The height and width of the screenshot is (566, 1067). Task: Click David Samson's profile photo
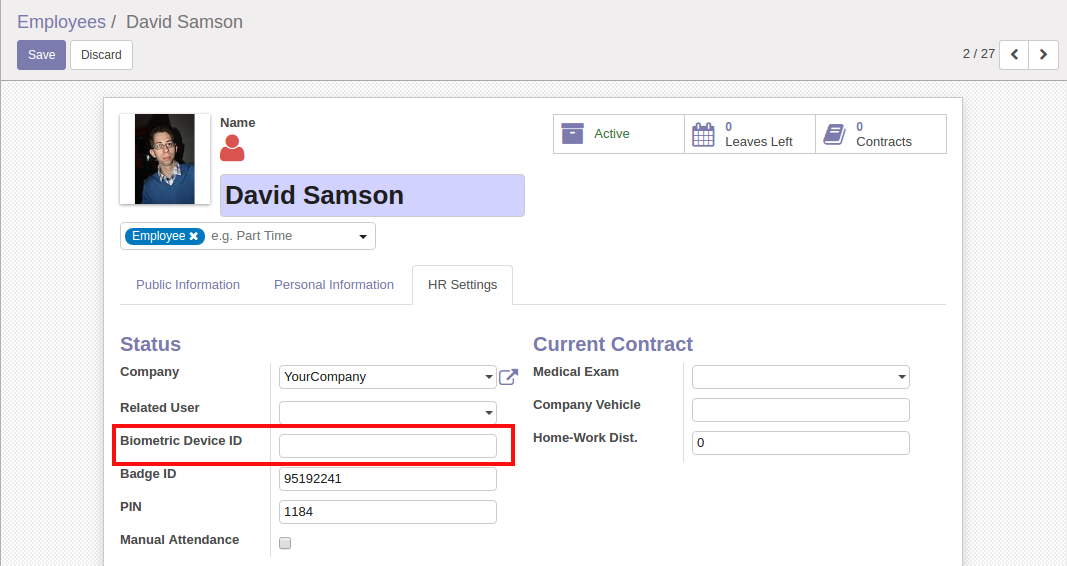[x=165, y=159]
